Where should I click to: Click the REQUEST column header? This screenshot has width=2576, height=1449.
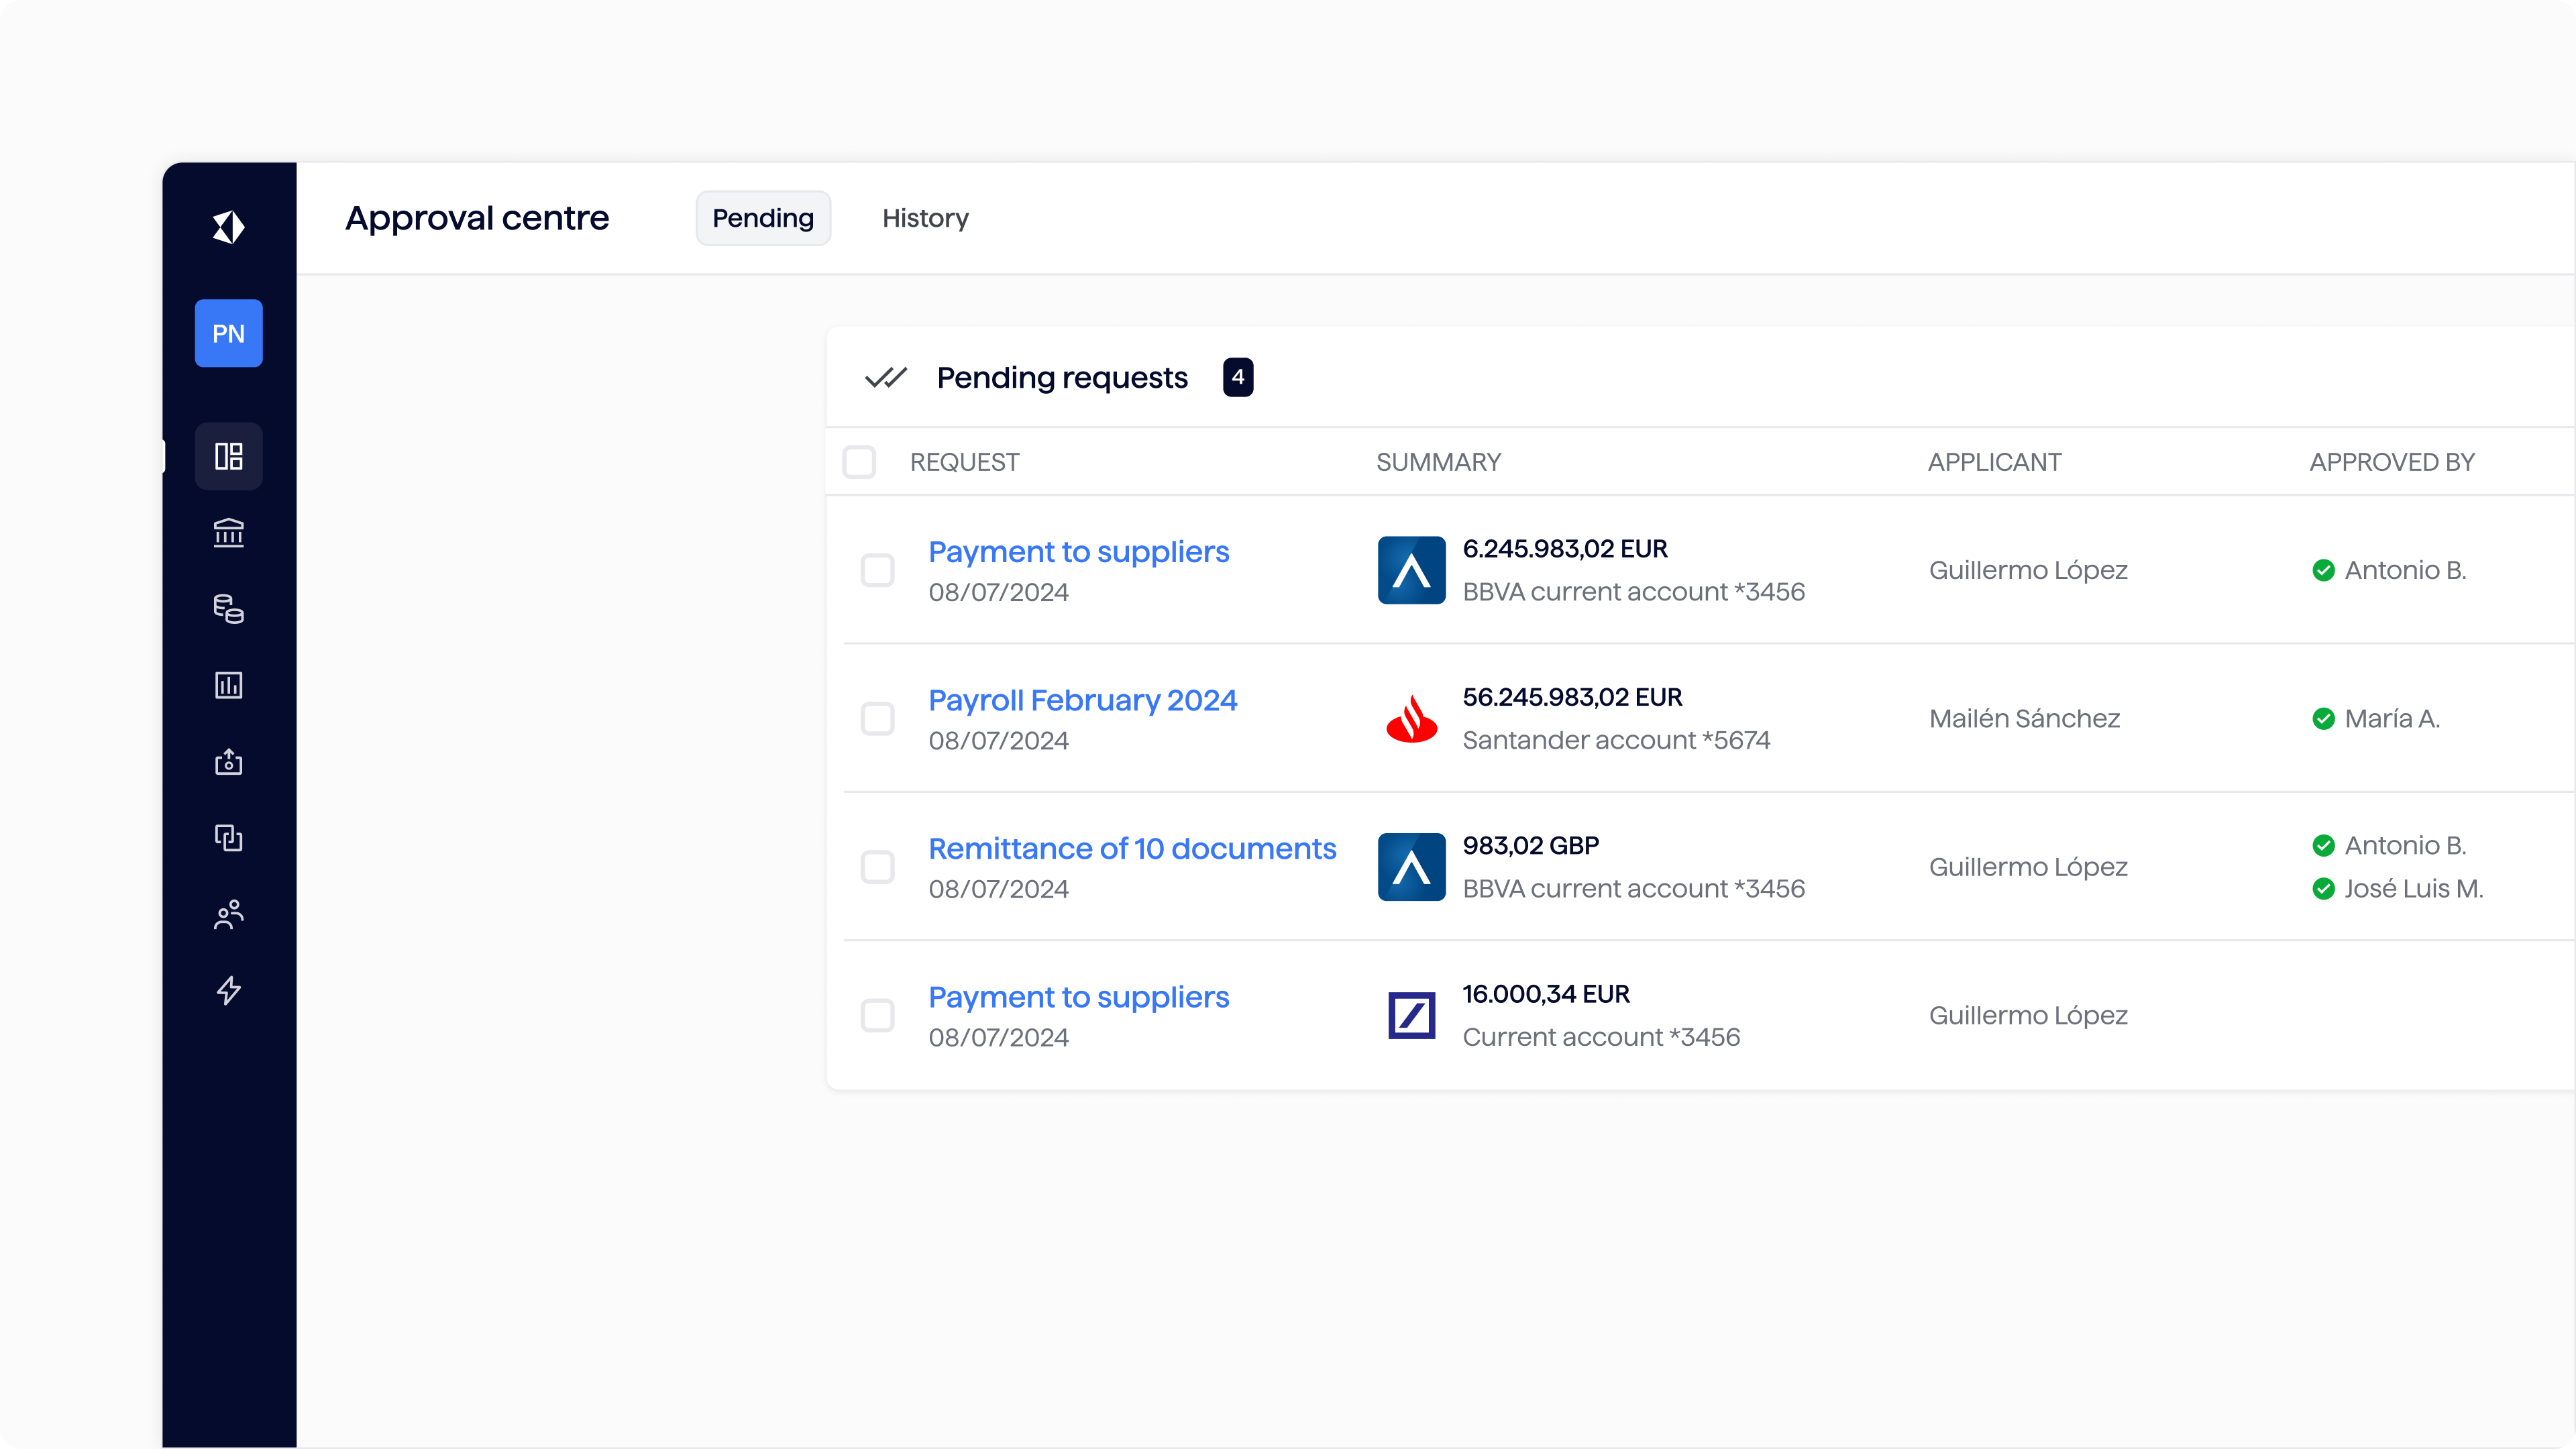[964, 462]
